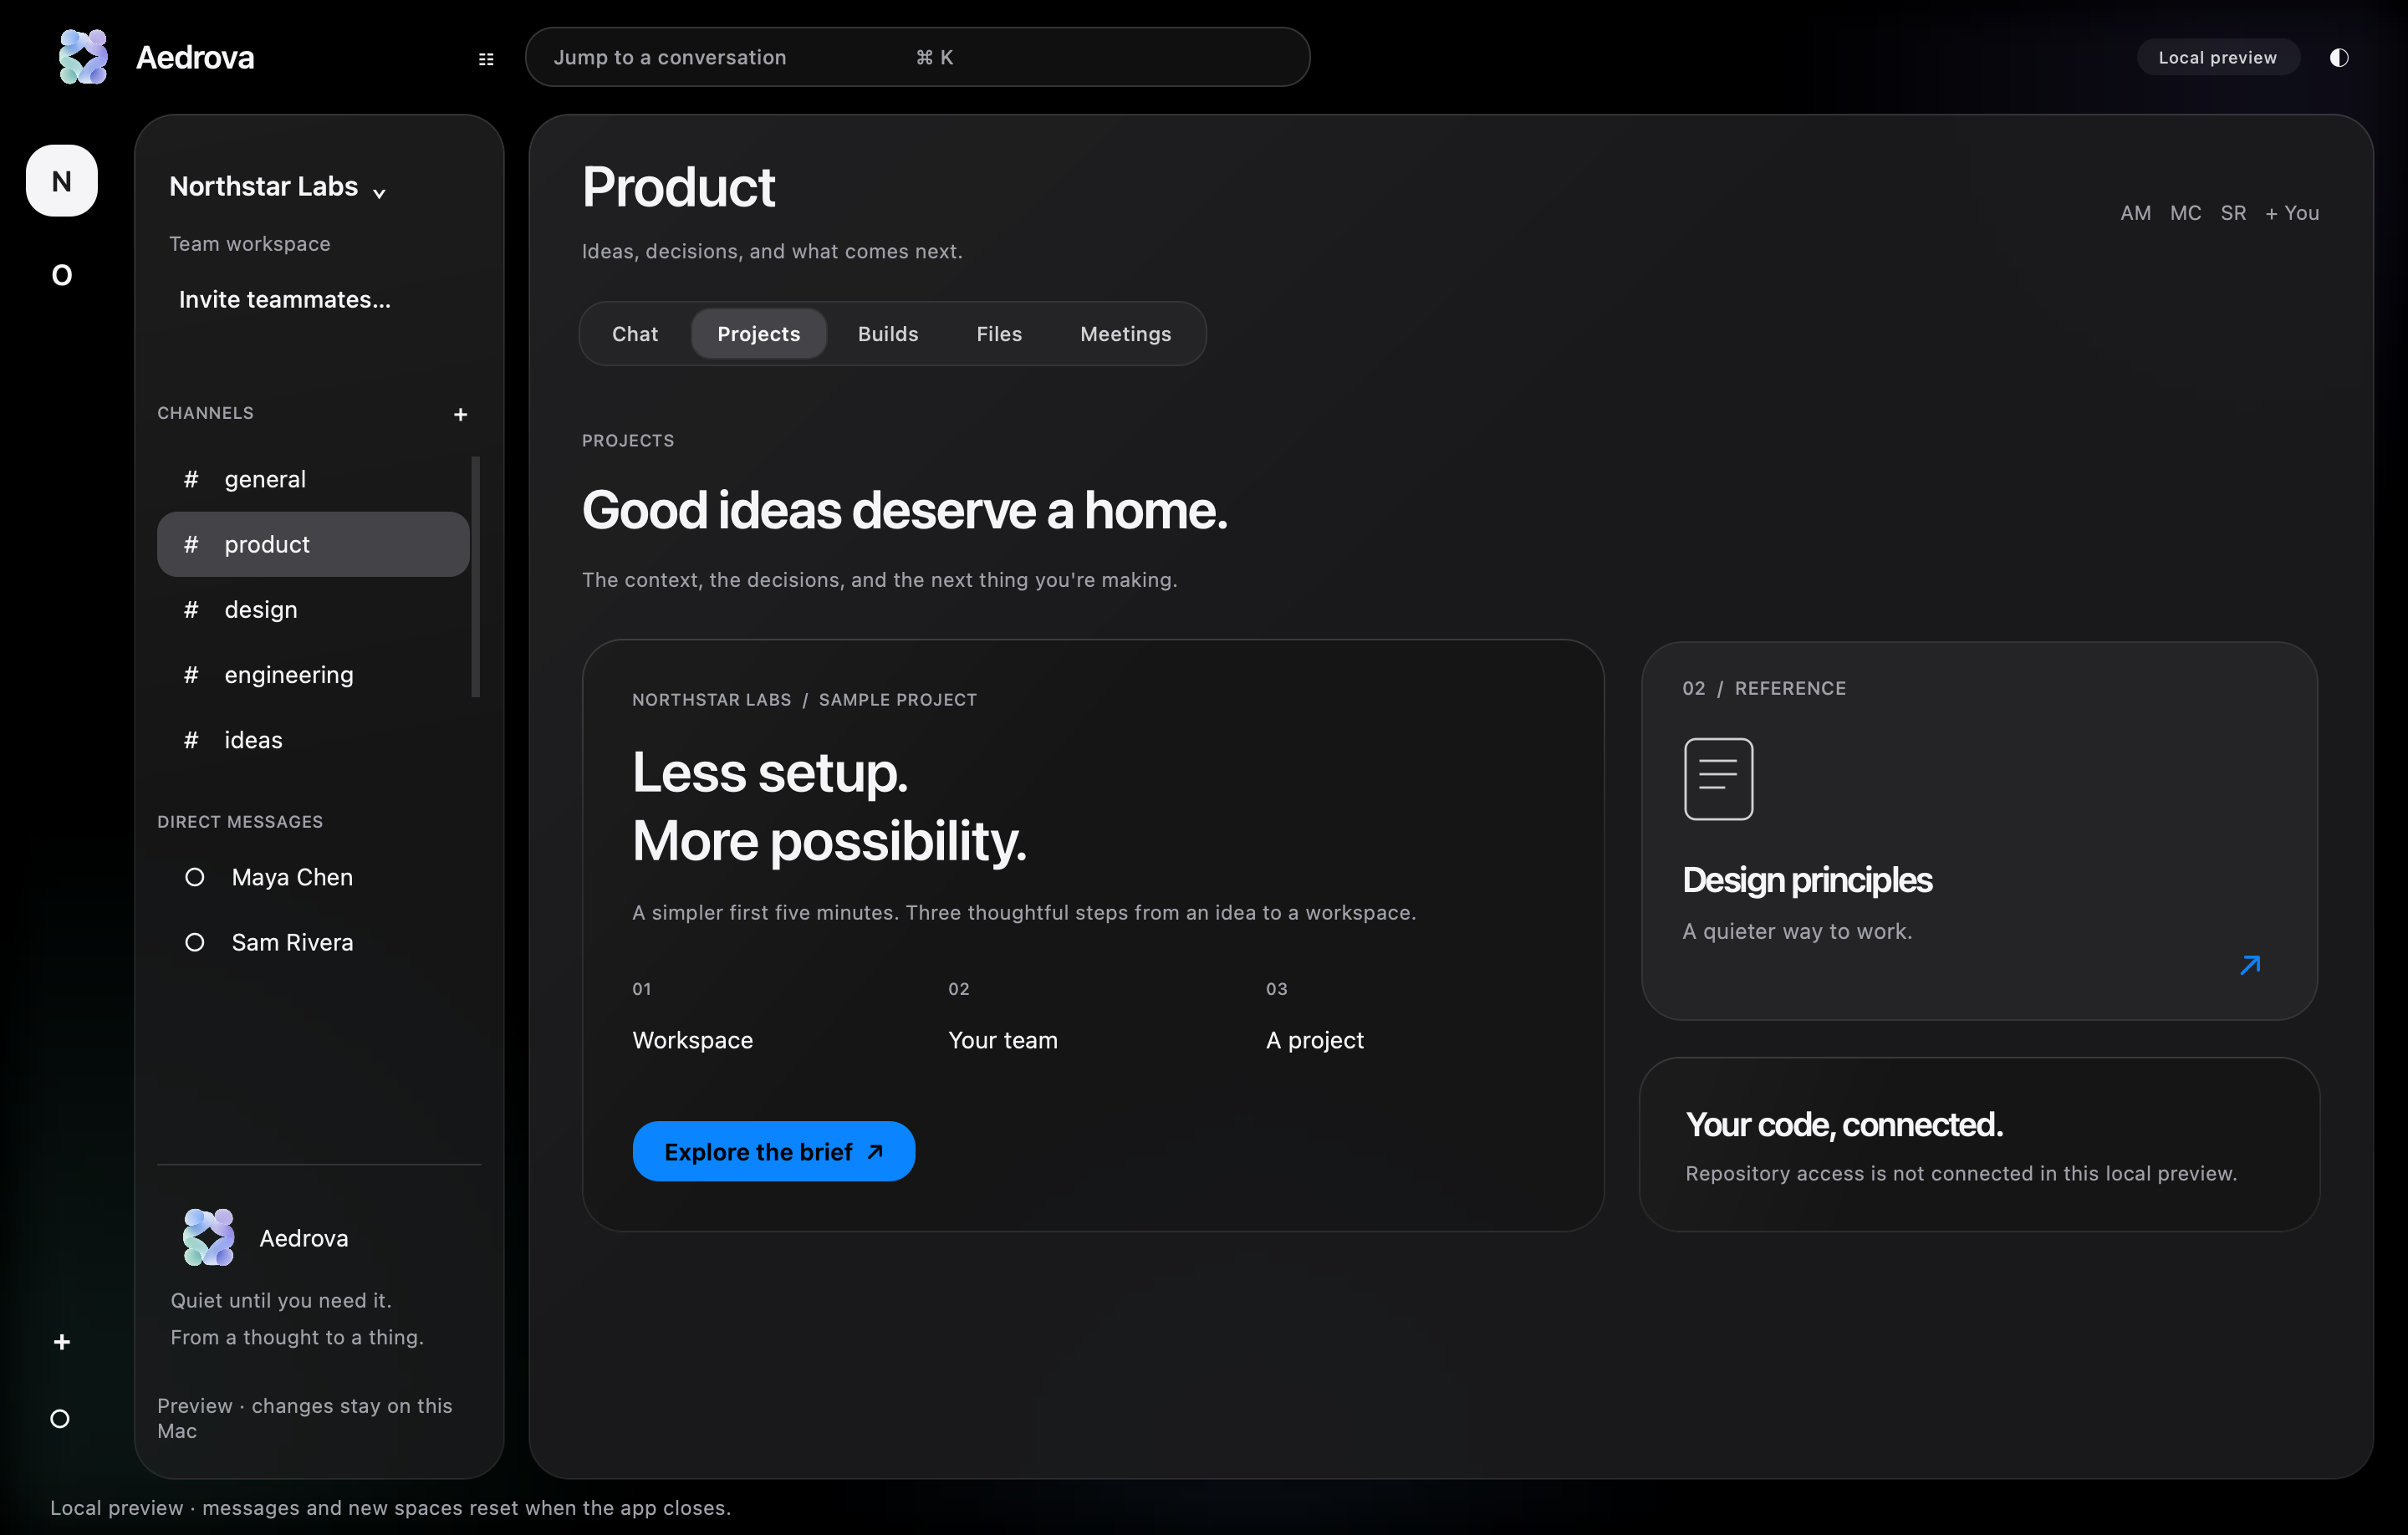Click the MC member initials
2408x1535 pixels.
[x=2185, y=213]
